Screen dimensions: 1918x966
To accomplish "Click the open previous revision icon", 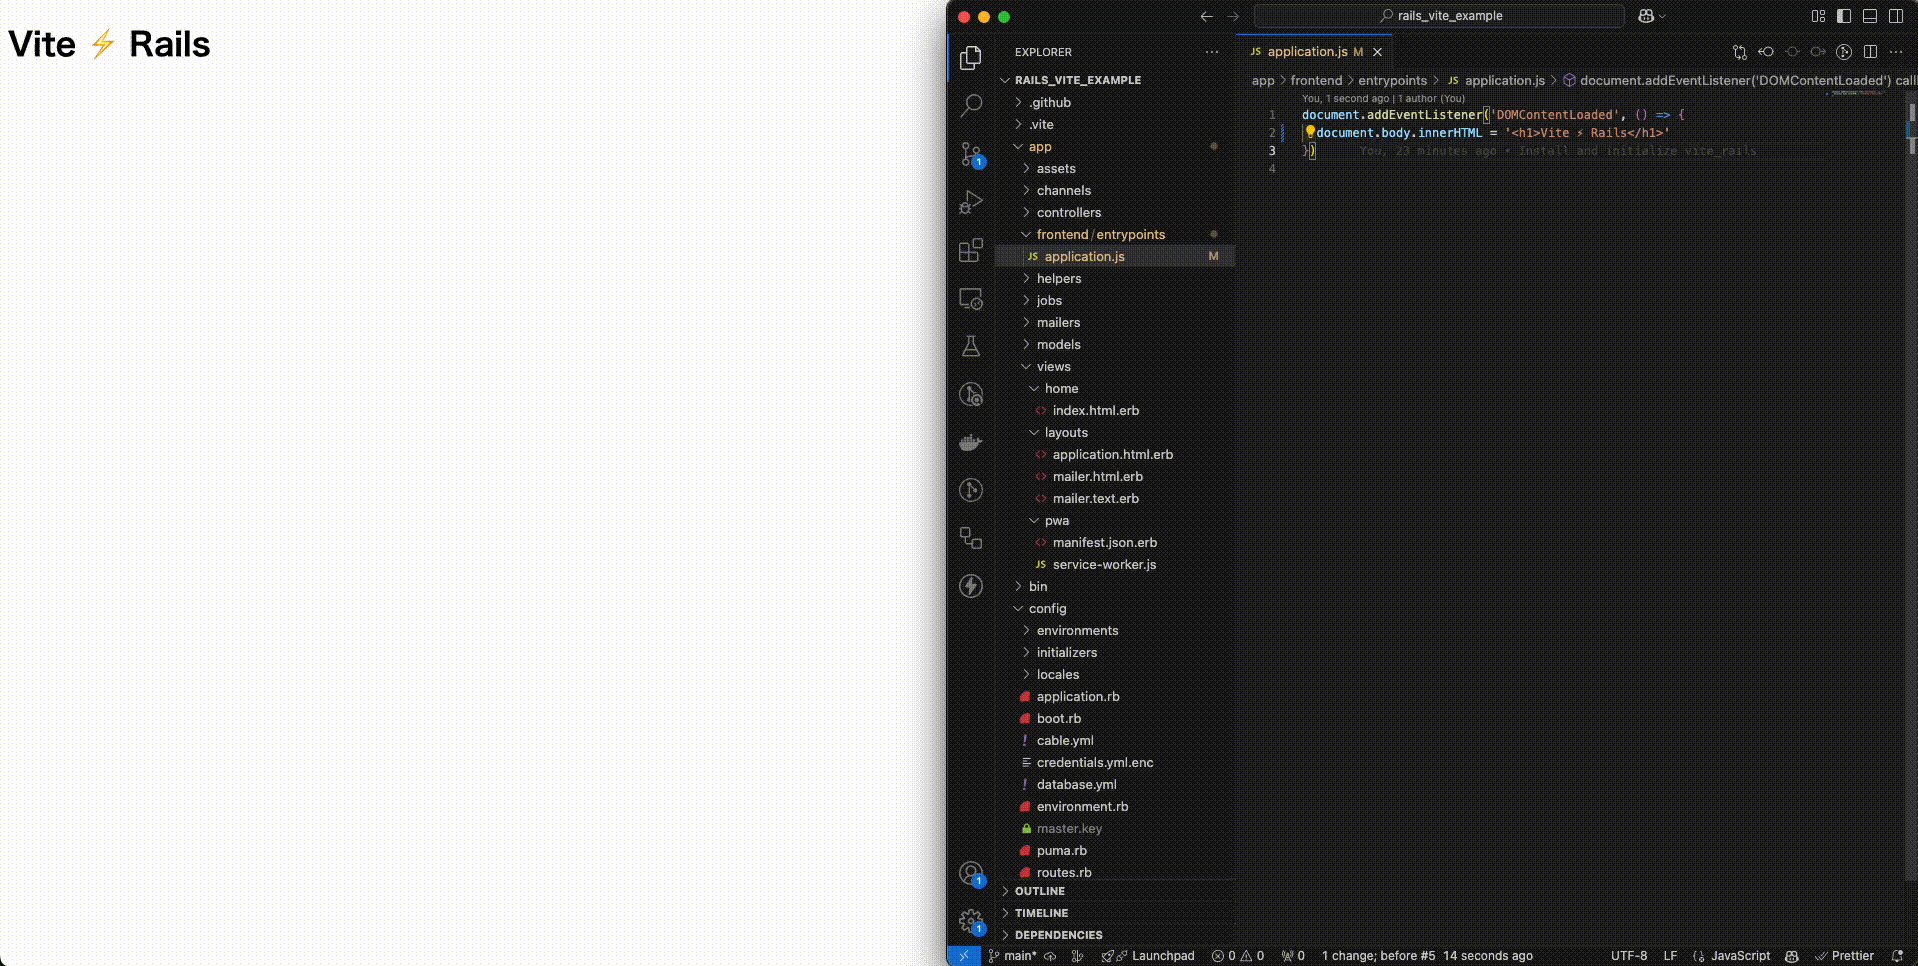I will coord(1766,52).
